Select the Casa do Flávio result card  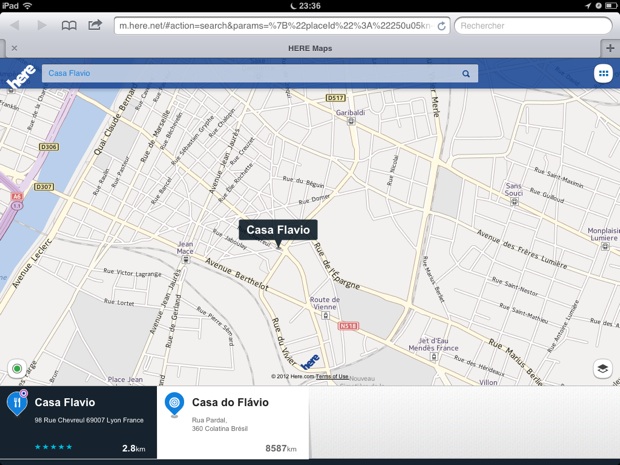coord(233,422)
